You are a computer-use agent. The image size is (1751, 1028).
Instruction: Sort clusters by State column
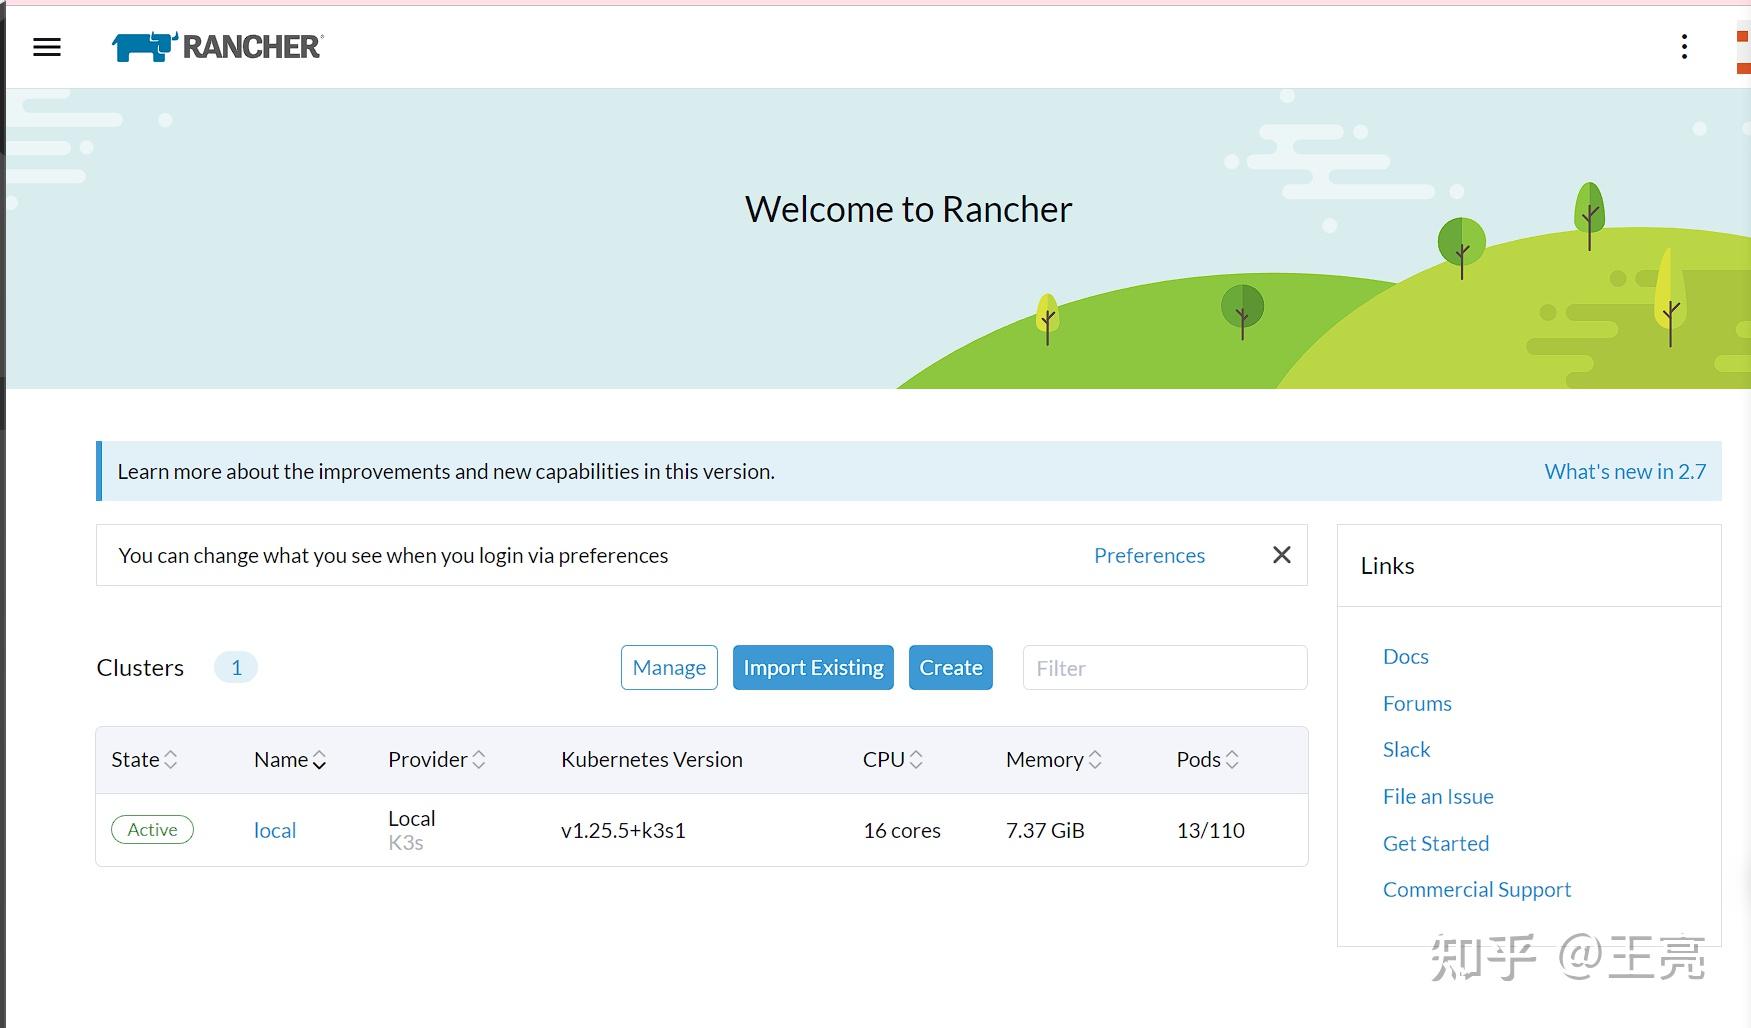[x=144, y=759]
